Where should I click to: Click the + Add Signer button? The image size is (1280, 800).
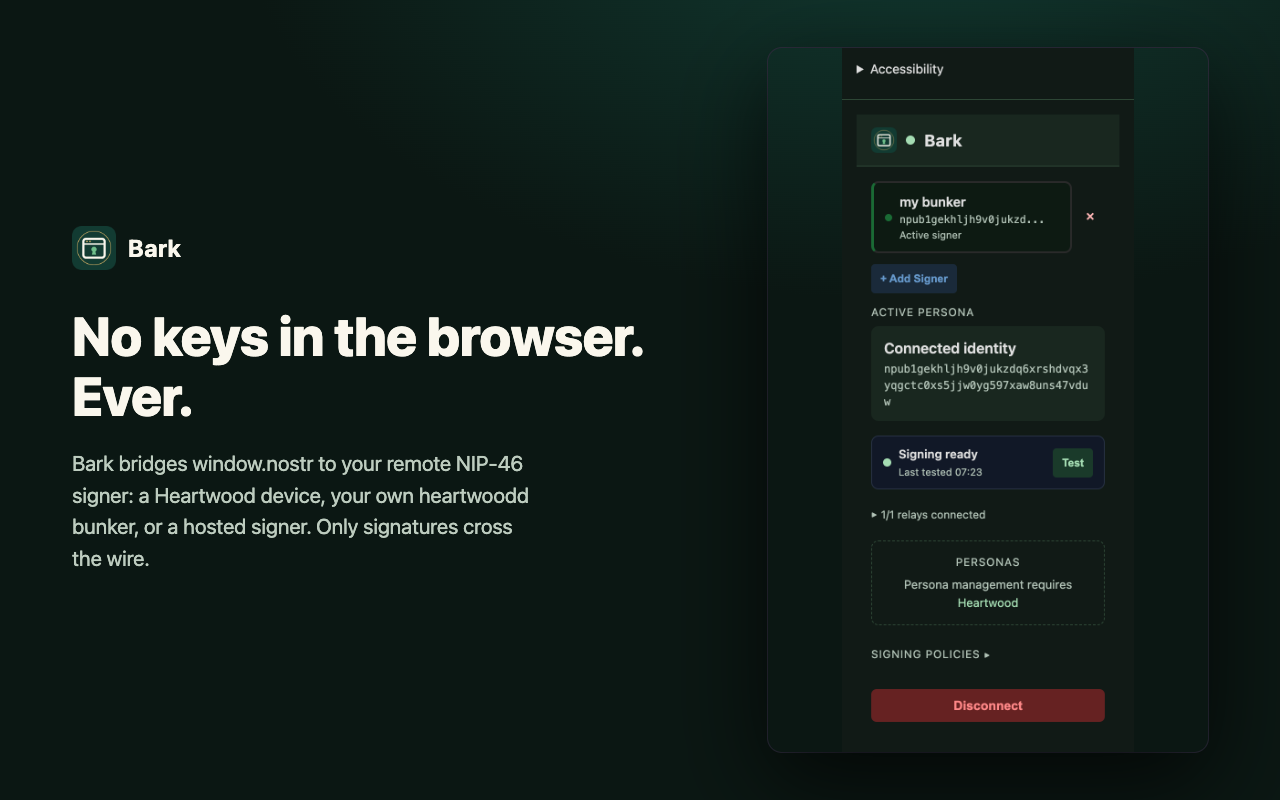[x=914, y=279]
